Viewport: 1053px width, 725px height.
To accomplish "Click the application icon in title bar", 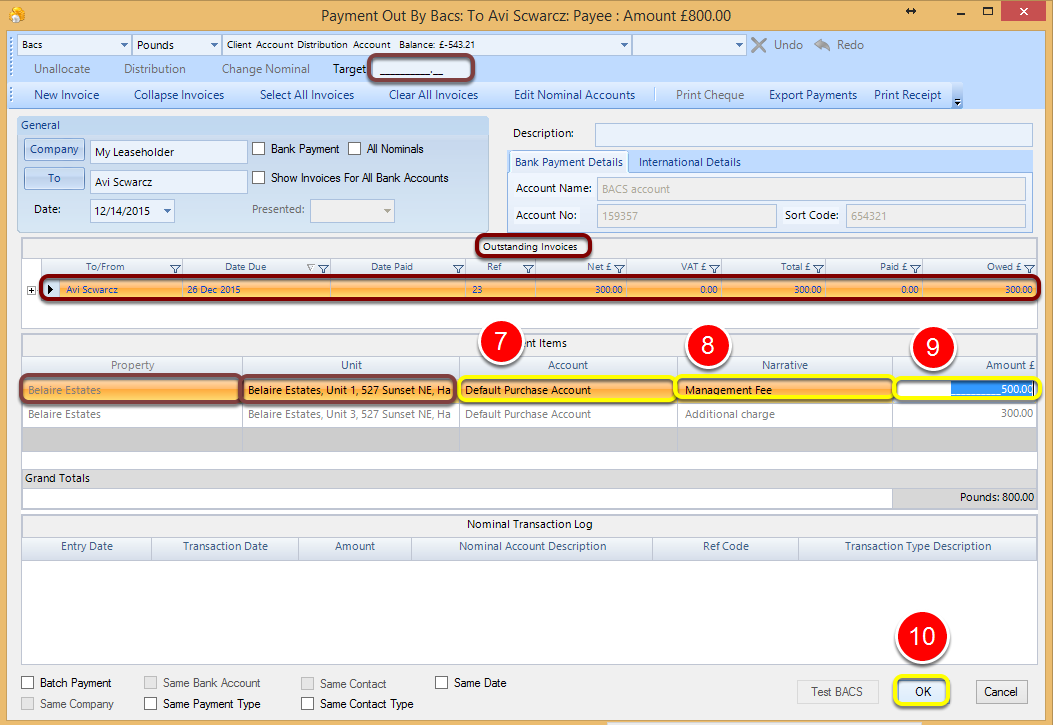I will tap(17, 14).
